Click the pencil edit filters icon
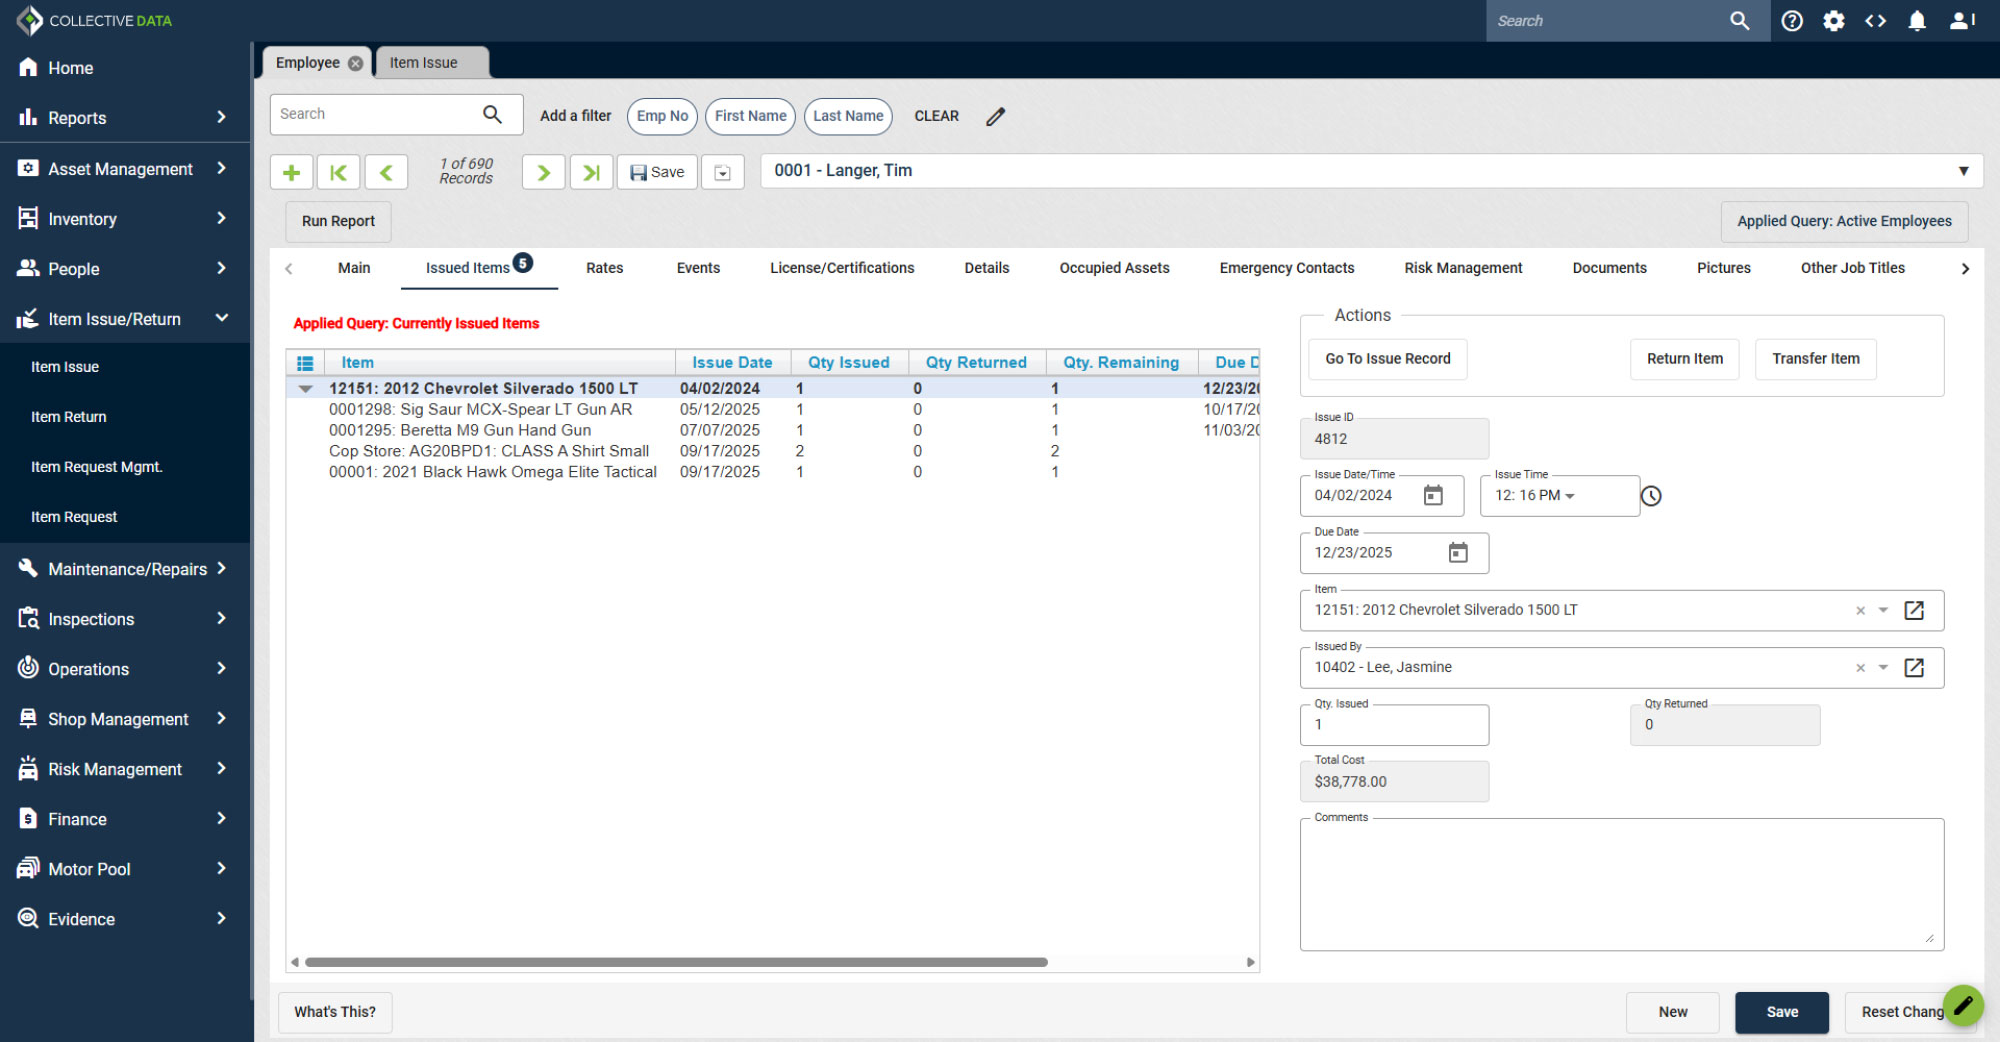 point(995,117)
